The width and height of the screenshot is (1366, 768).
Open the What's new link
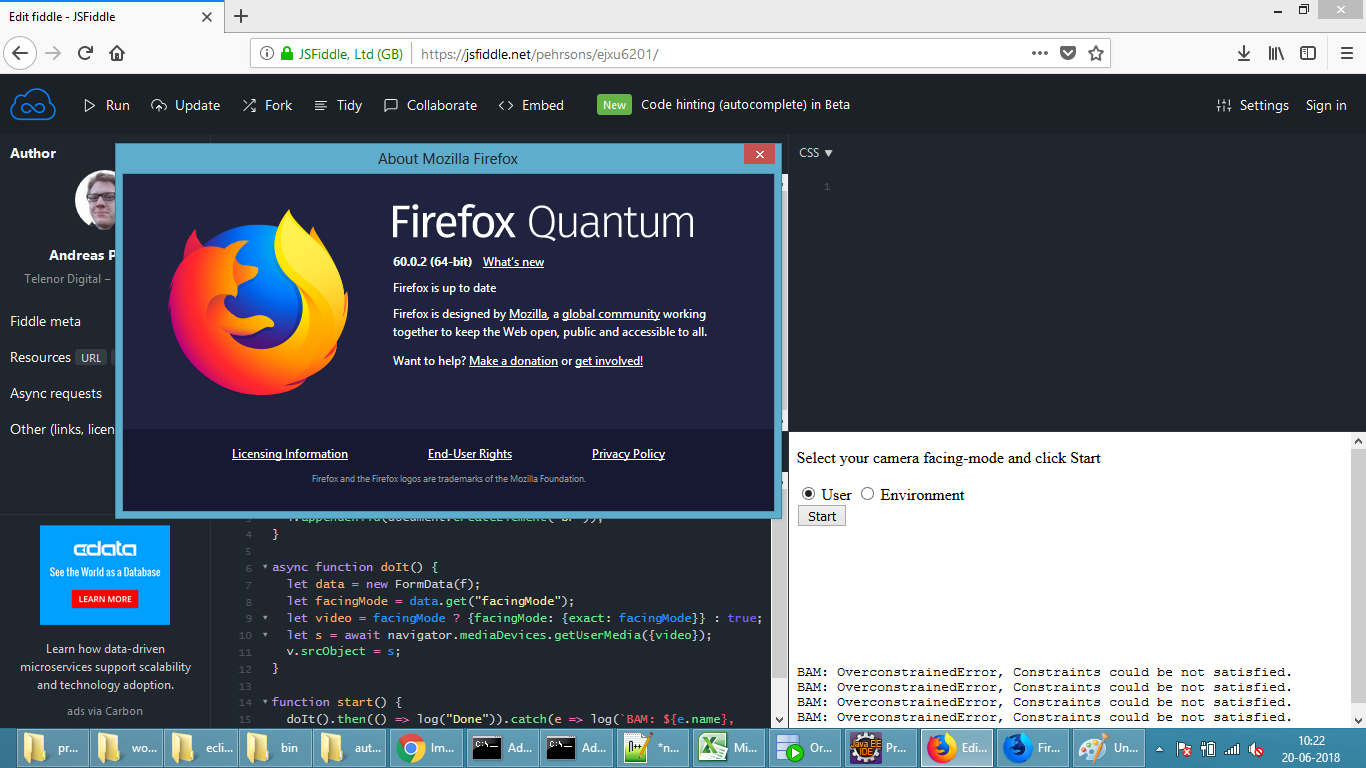click(x=514, y=262)
